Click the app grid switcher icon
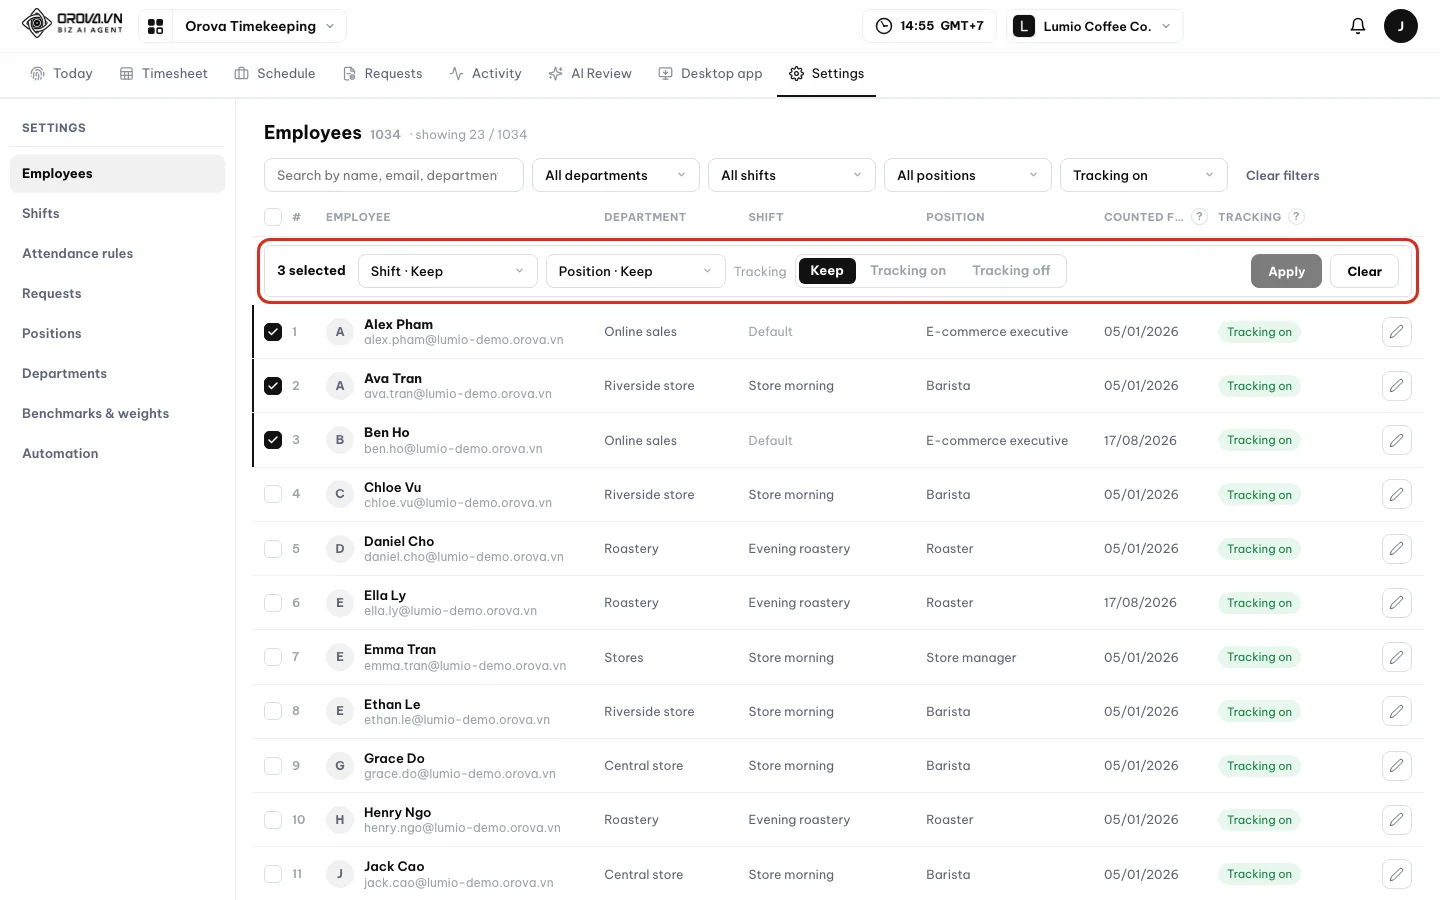1440x900 pixels. [156, 26]
